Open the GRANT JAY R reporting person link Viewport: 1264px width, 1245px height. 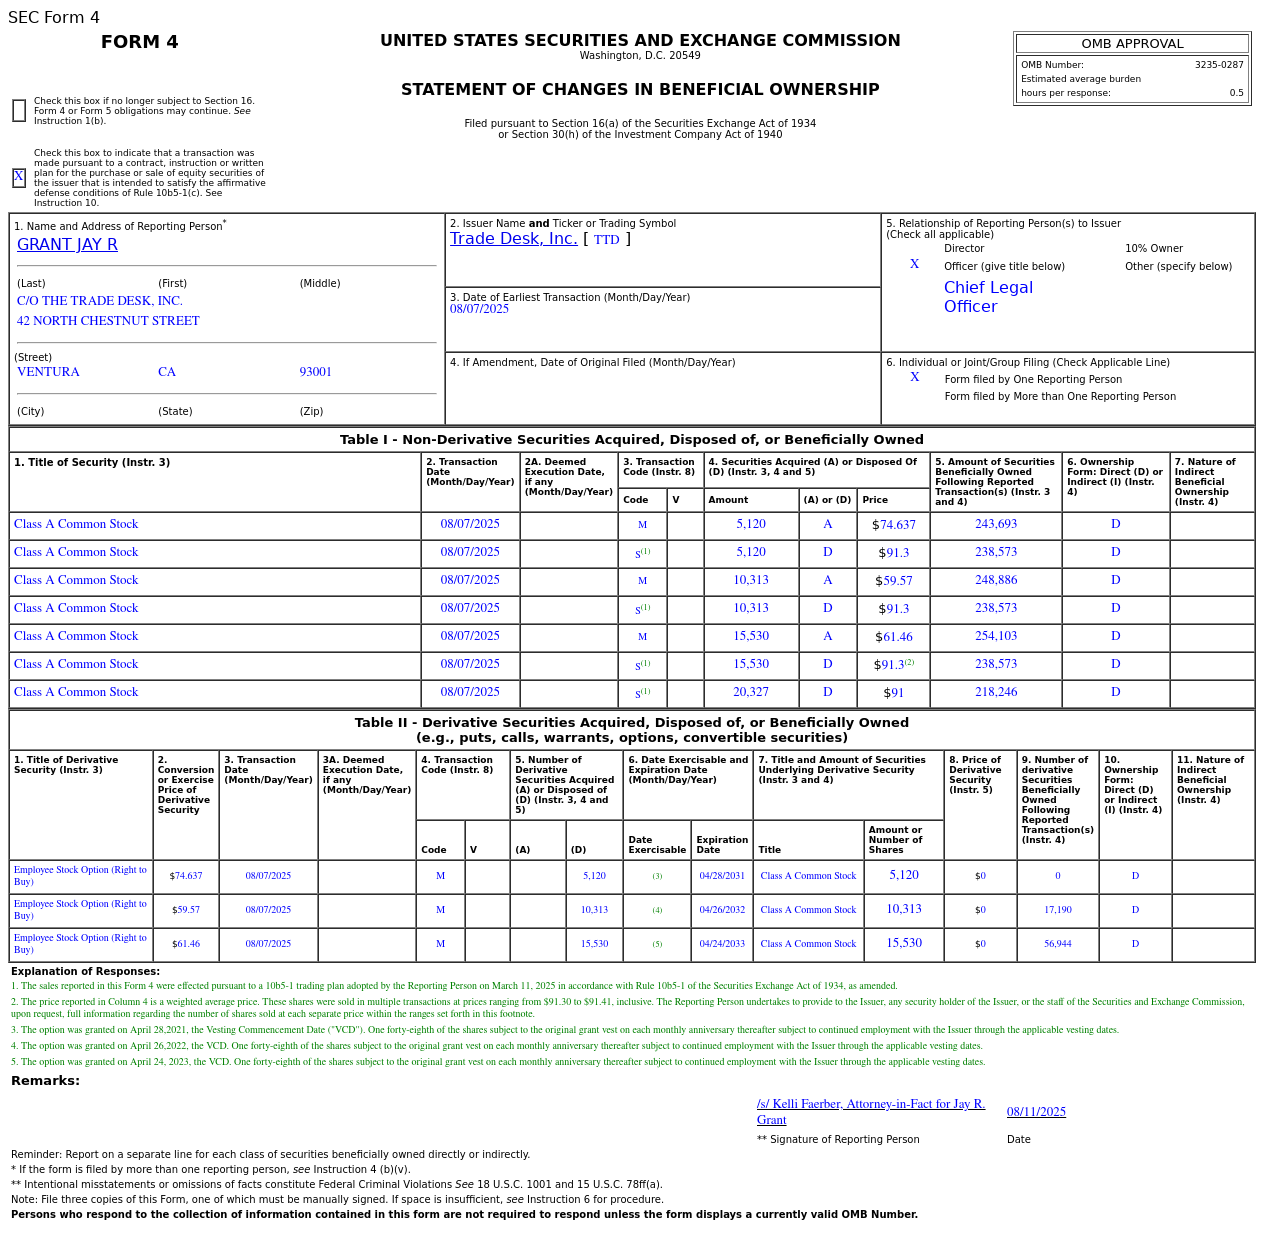coord(67,245)
